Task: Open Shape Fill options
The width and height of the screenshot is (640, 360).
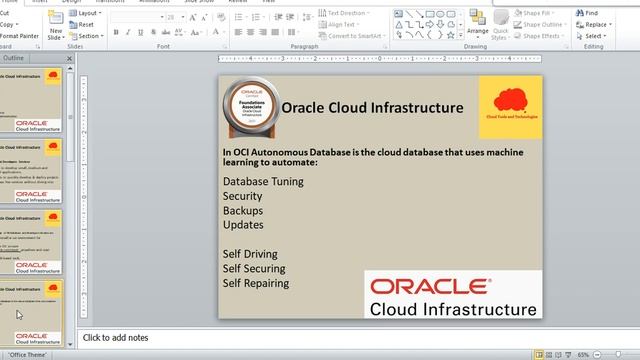Action: click(534, 13)
